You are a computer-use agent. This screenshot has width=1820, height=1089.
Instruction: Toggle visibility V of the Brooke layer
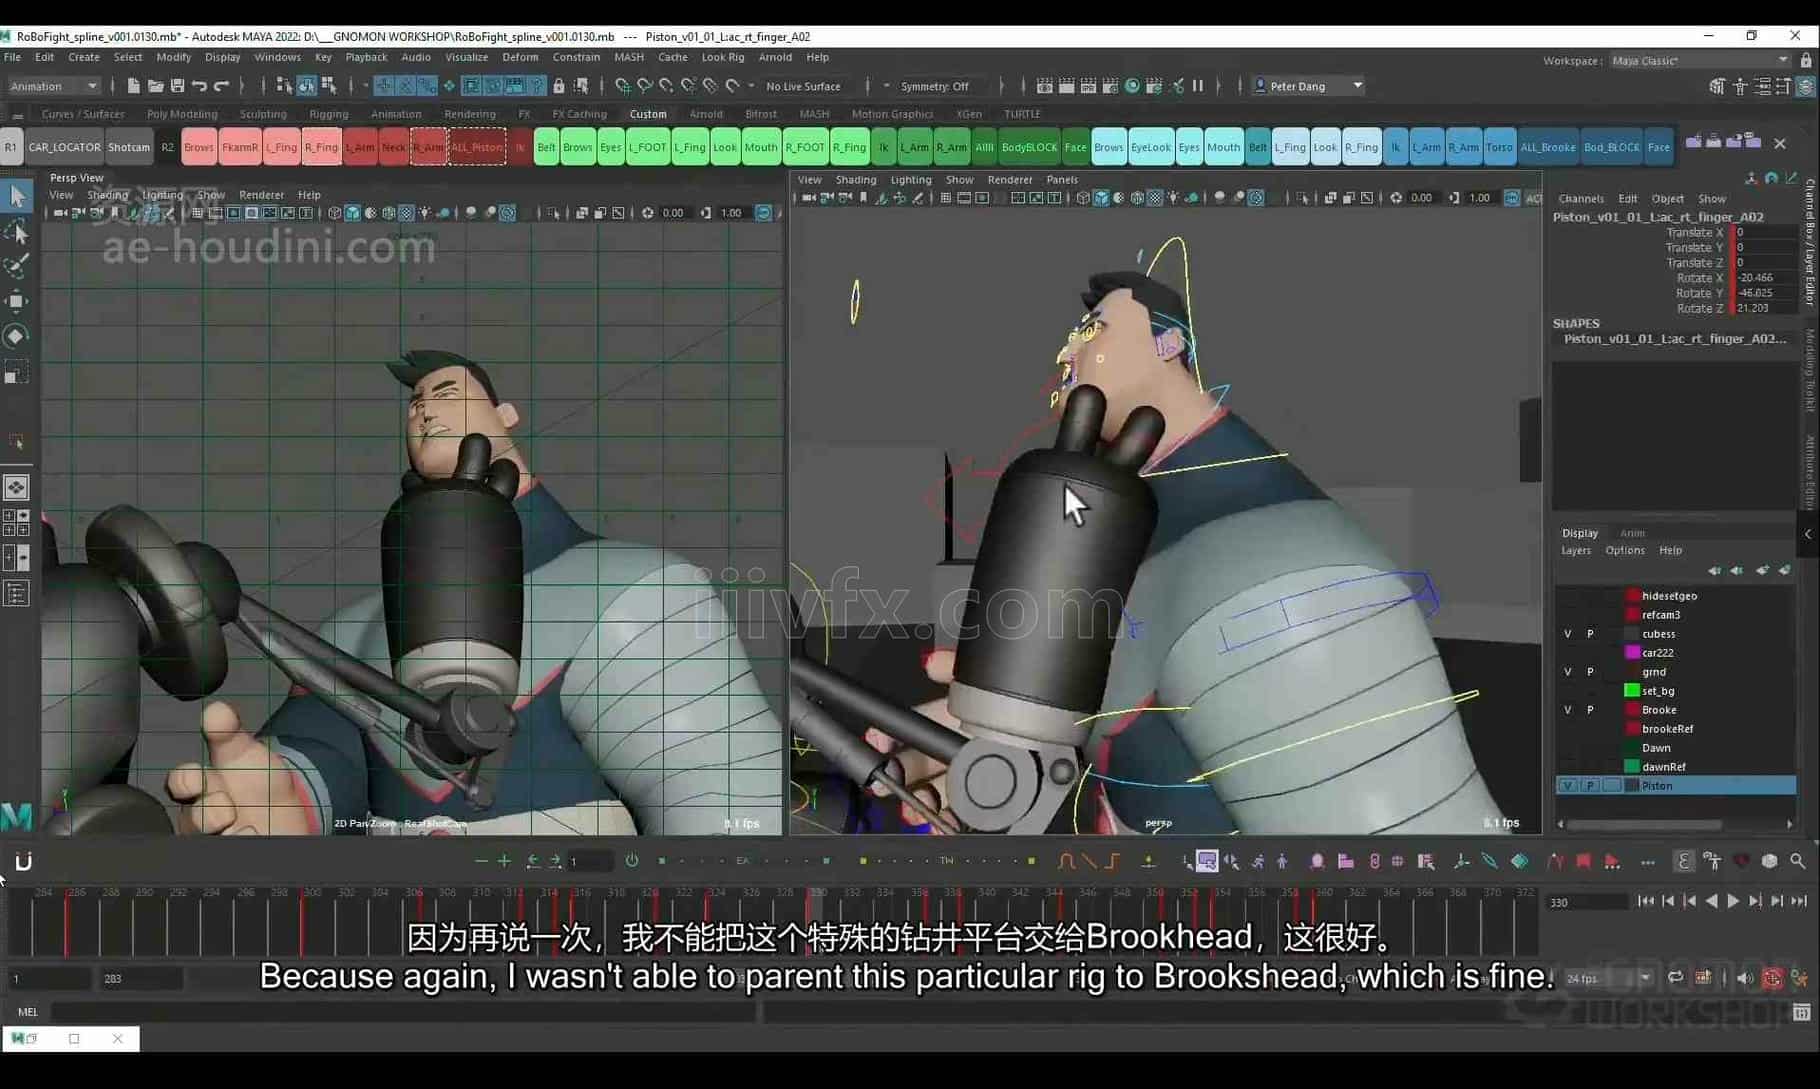click(1567, 710)
